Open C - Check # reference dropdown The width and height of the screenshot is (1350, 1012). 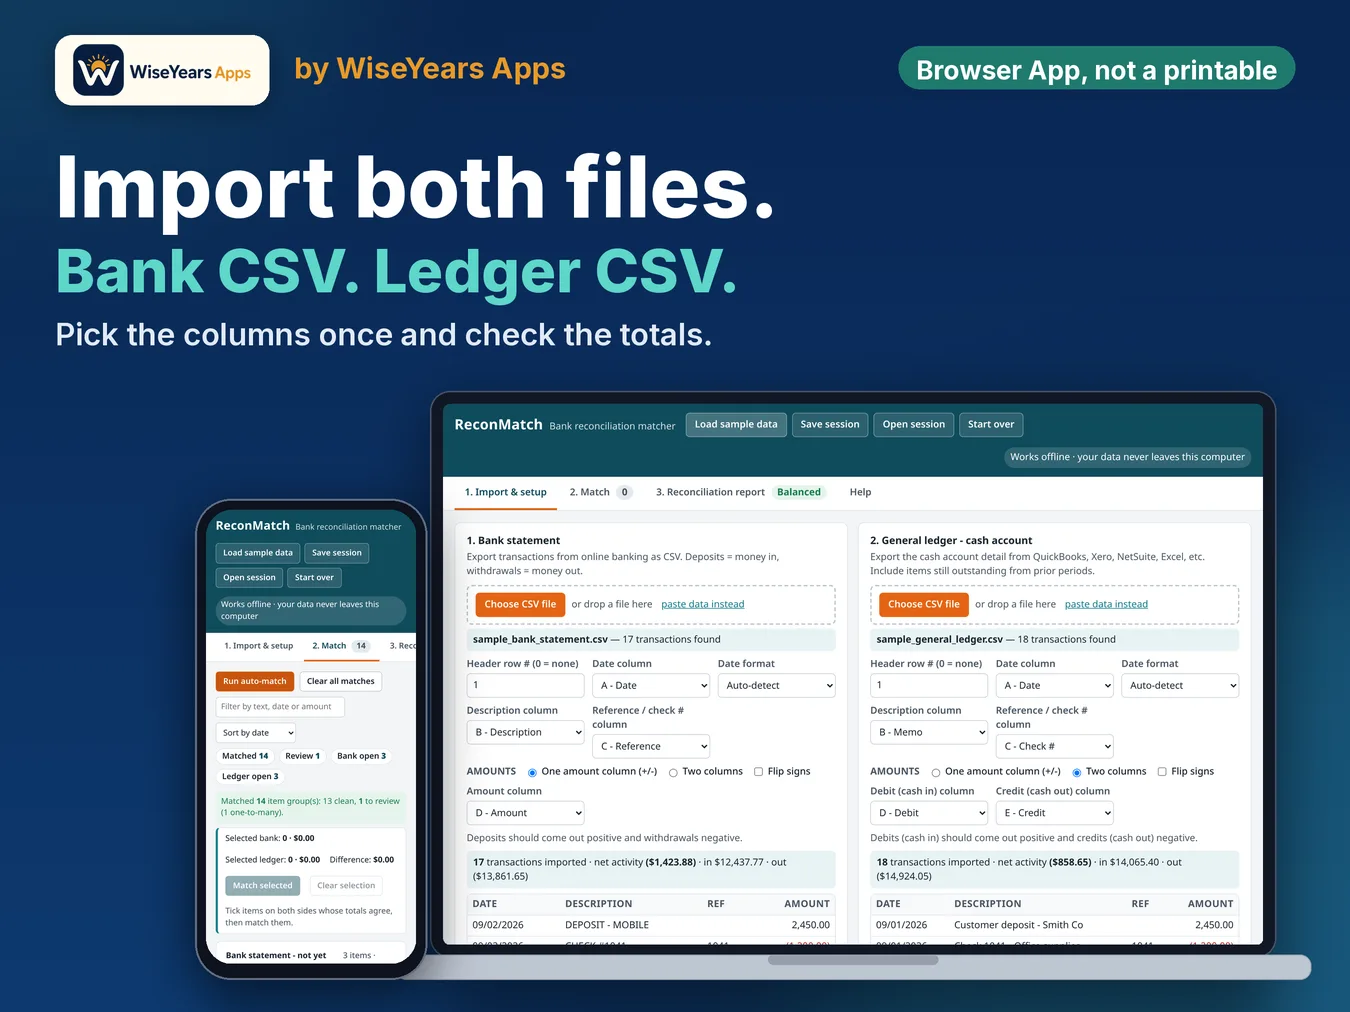tap(1055, 746)
